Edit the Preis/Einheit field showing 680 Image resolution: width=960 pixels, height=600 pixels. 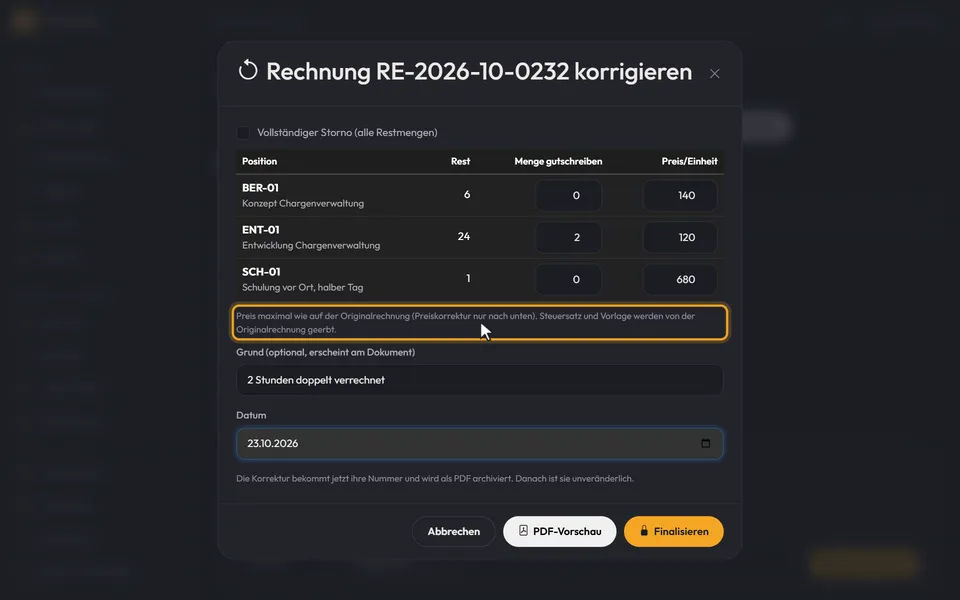point(680,279)
